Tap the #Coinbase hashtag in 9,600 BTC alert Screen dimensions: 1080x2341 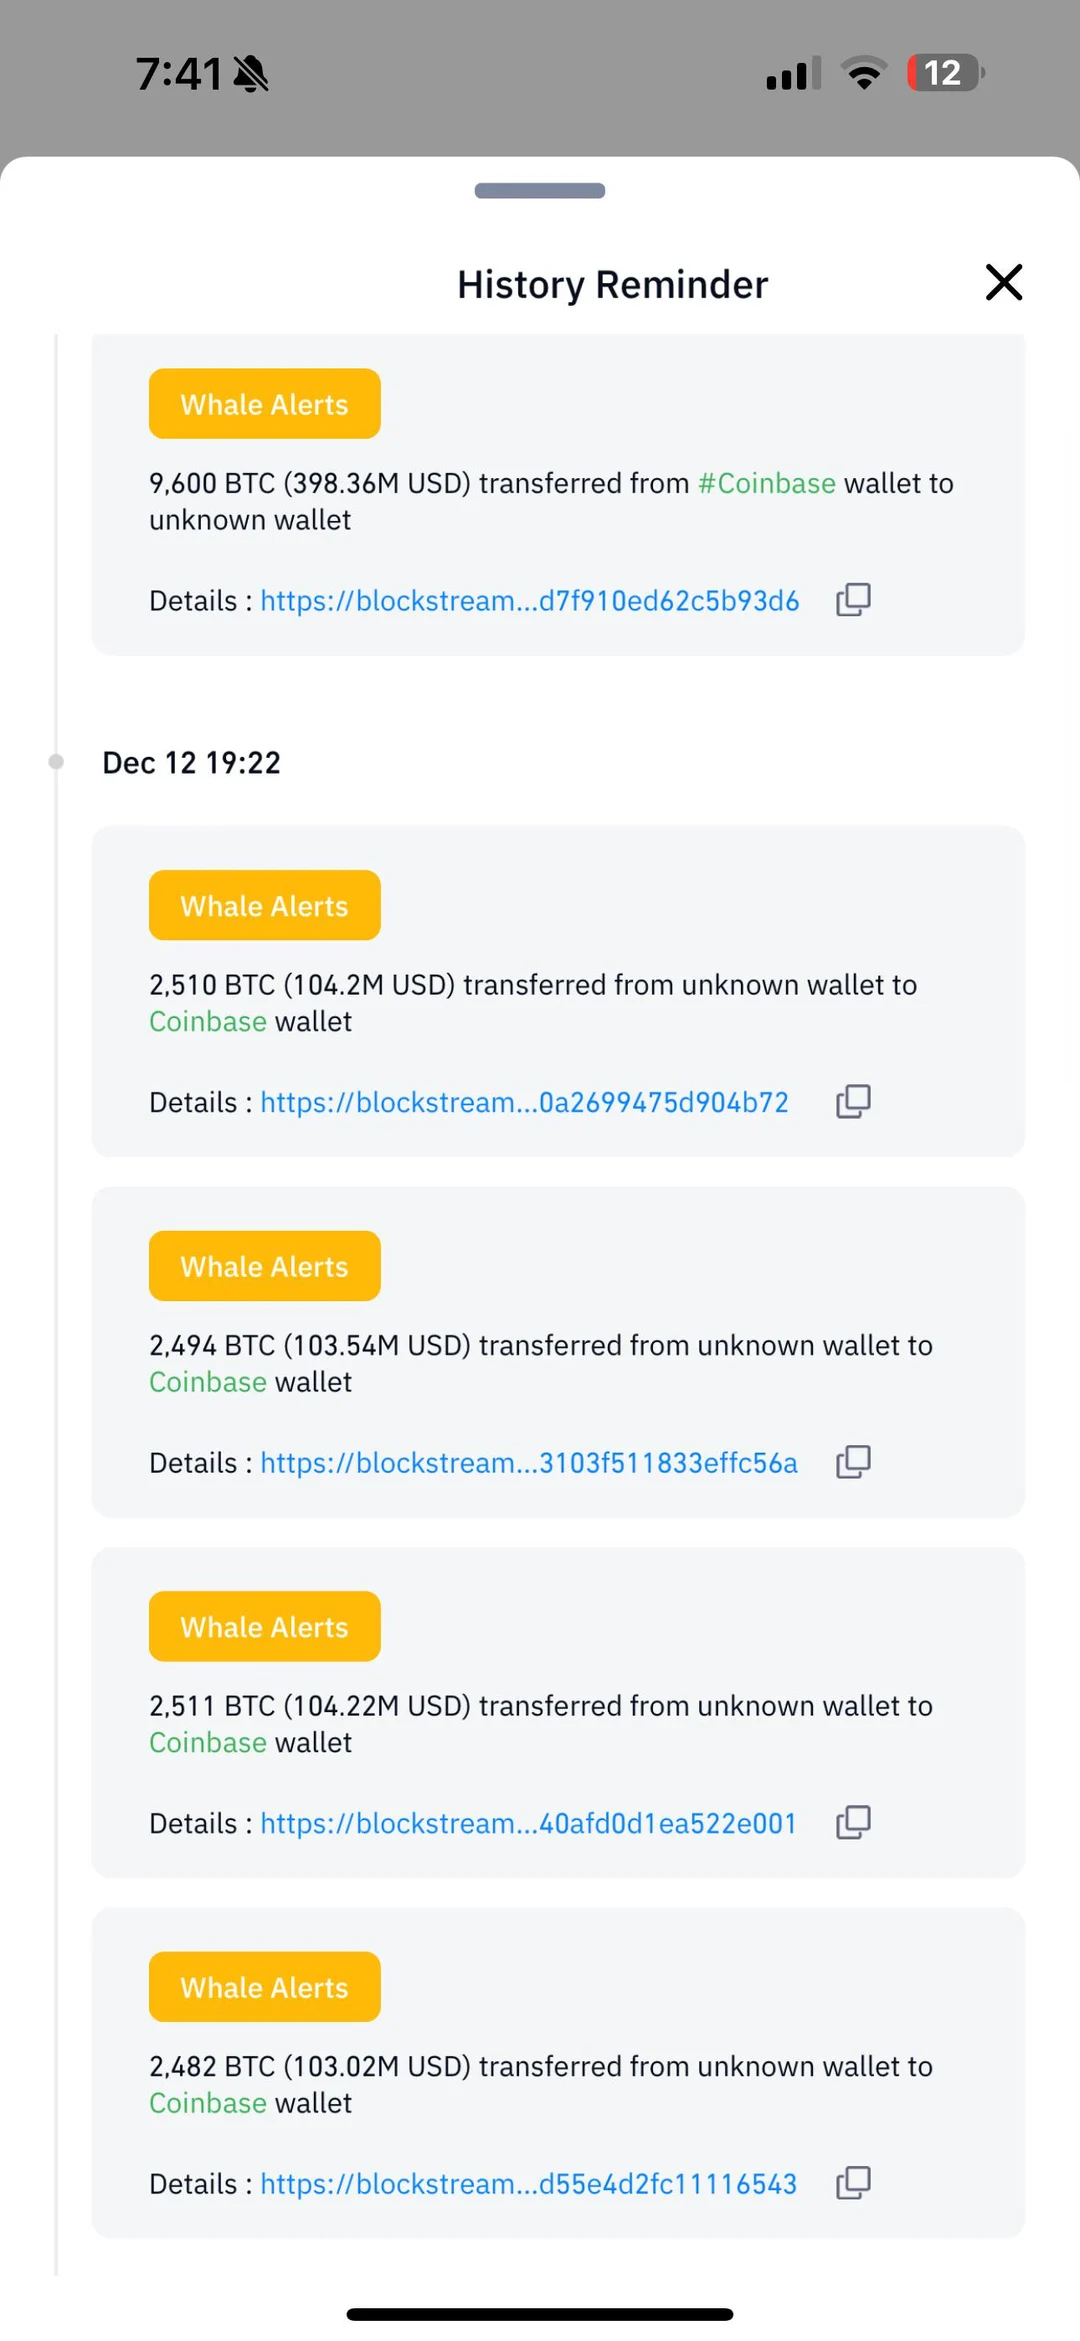click(766, 483)
